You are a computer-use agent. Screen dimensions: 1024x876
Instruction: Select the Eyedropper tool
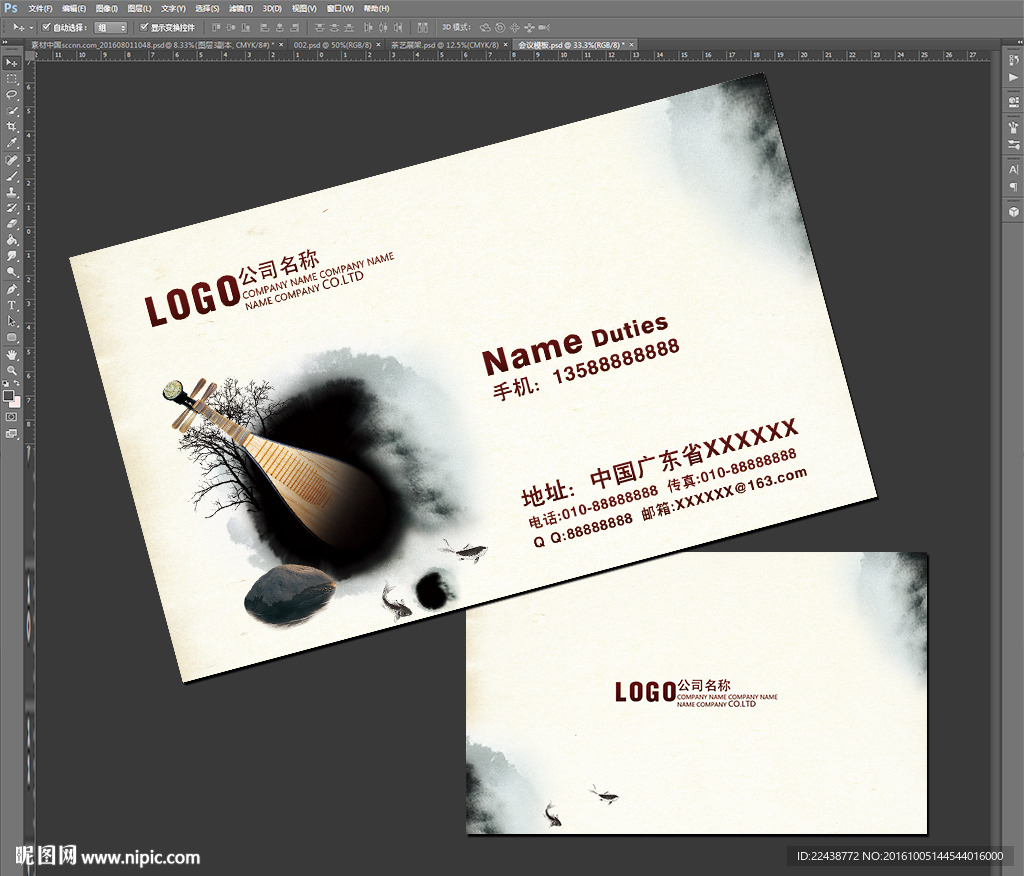click(12, 142)
